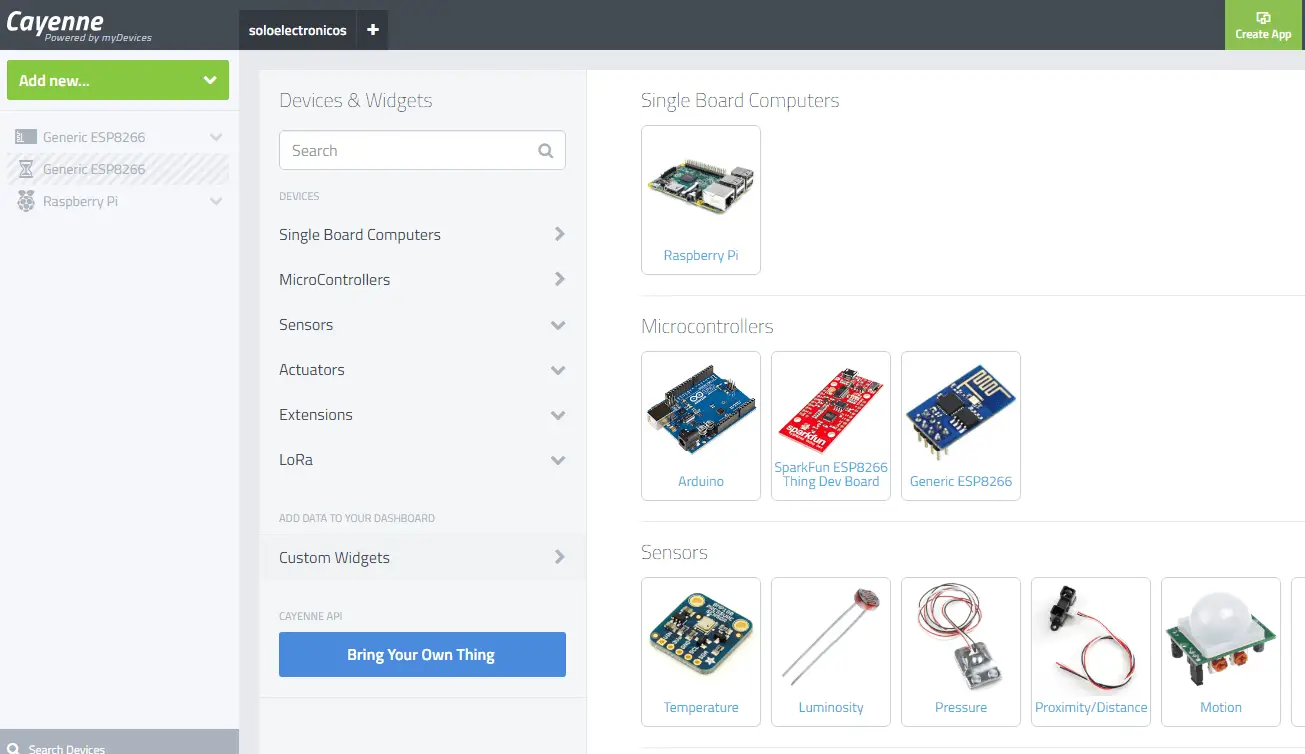The width and height of the screenshot is (1305, 754).
Task: Click the Devices & Widgets title
Action: (356, 101)
